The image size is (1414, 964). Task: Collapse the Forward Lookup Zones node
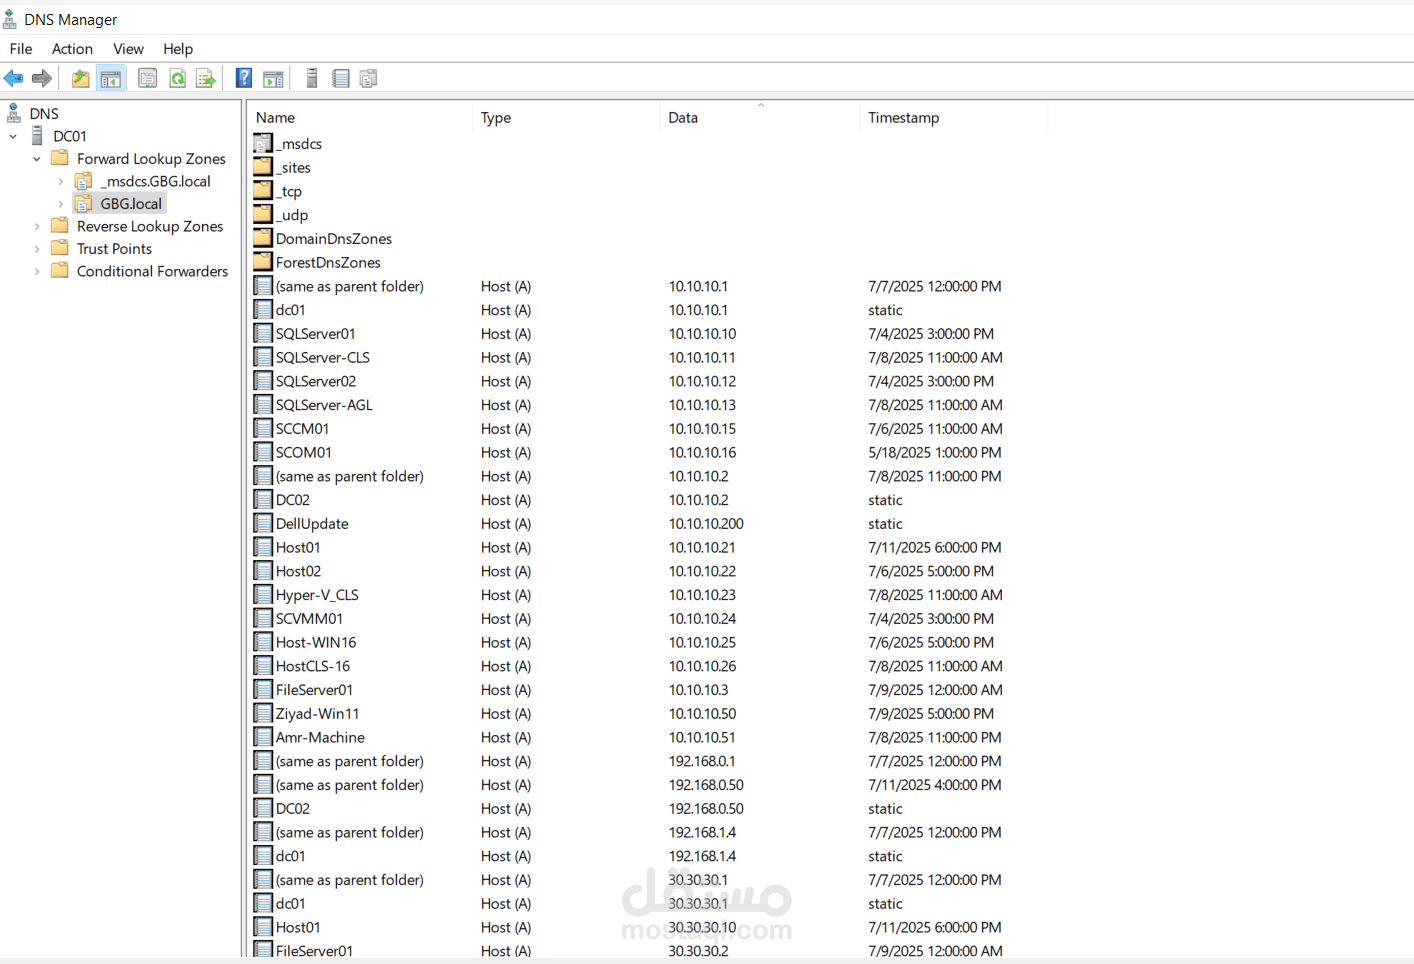pos(37,159)
